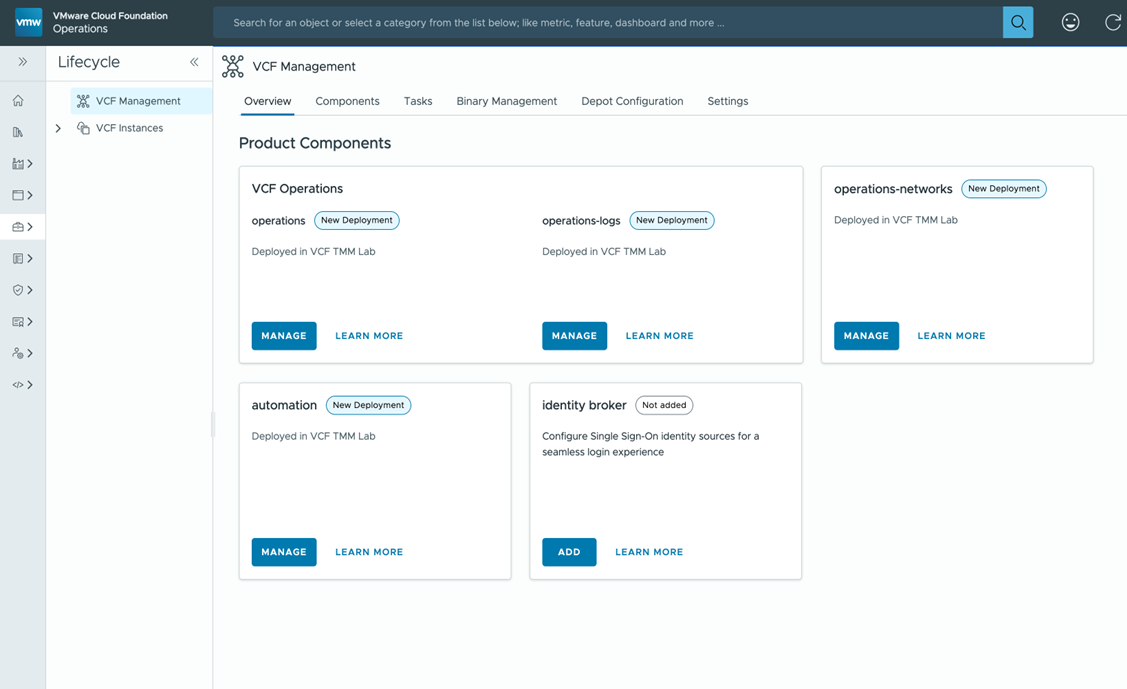Click LEARN MORE for operations component

(369, 336)
